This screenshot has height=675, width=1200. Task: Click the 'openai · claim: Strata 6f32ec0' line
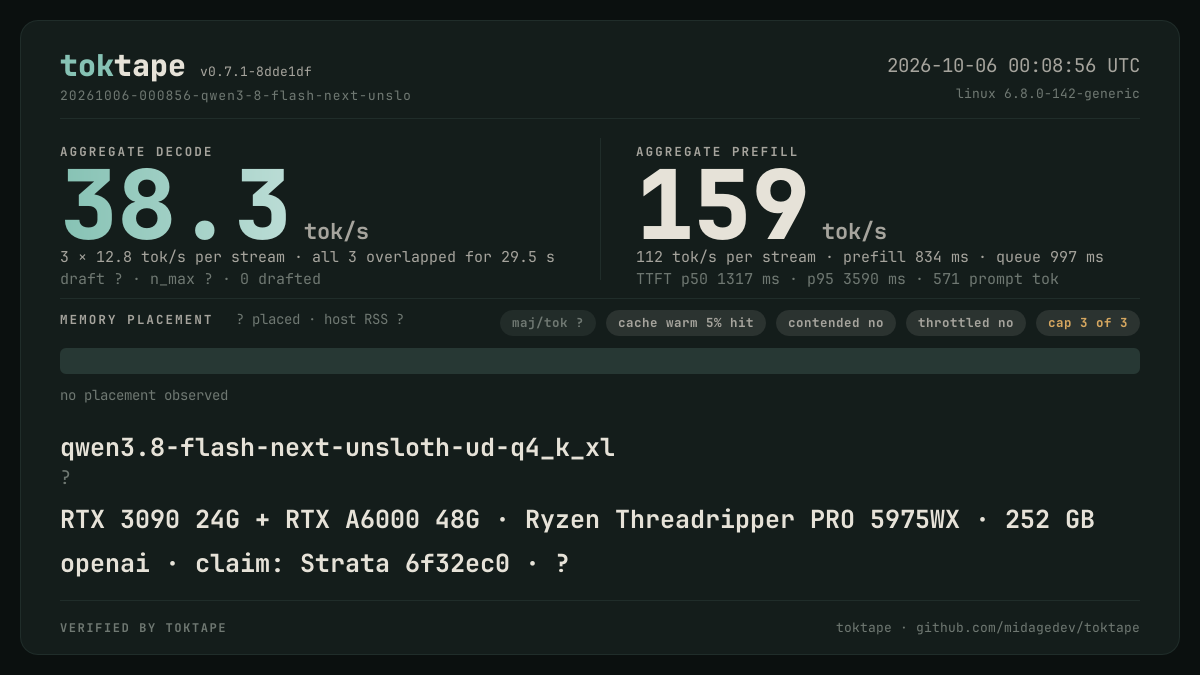click(x=314, y=563)
